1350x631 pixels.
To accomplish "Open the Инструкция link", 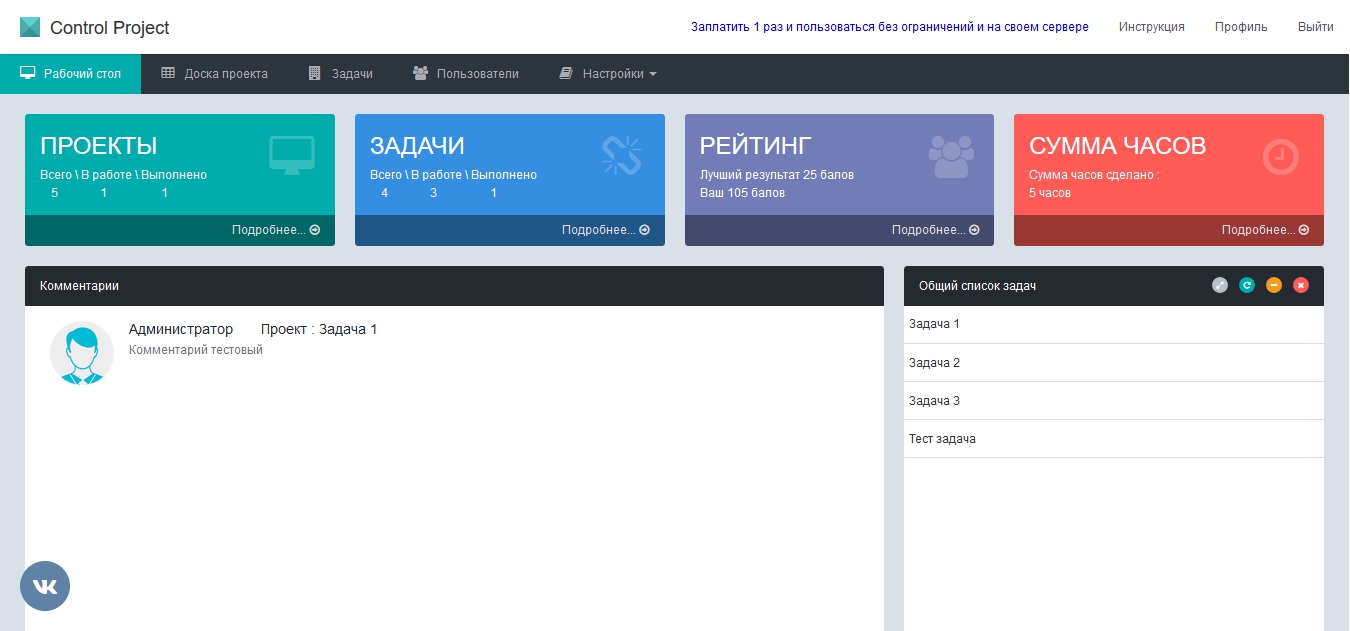I will (1152, 27).
